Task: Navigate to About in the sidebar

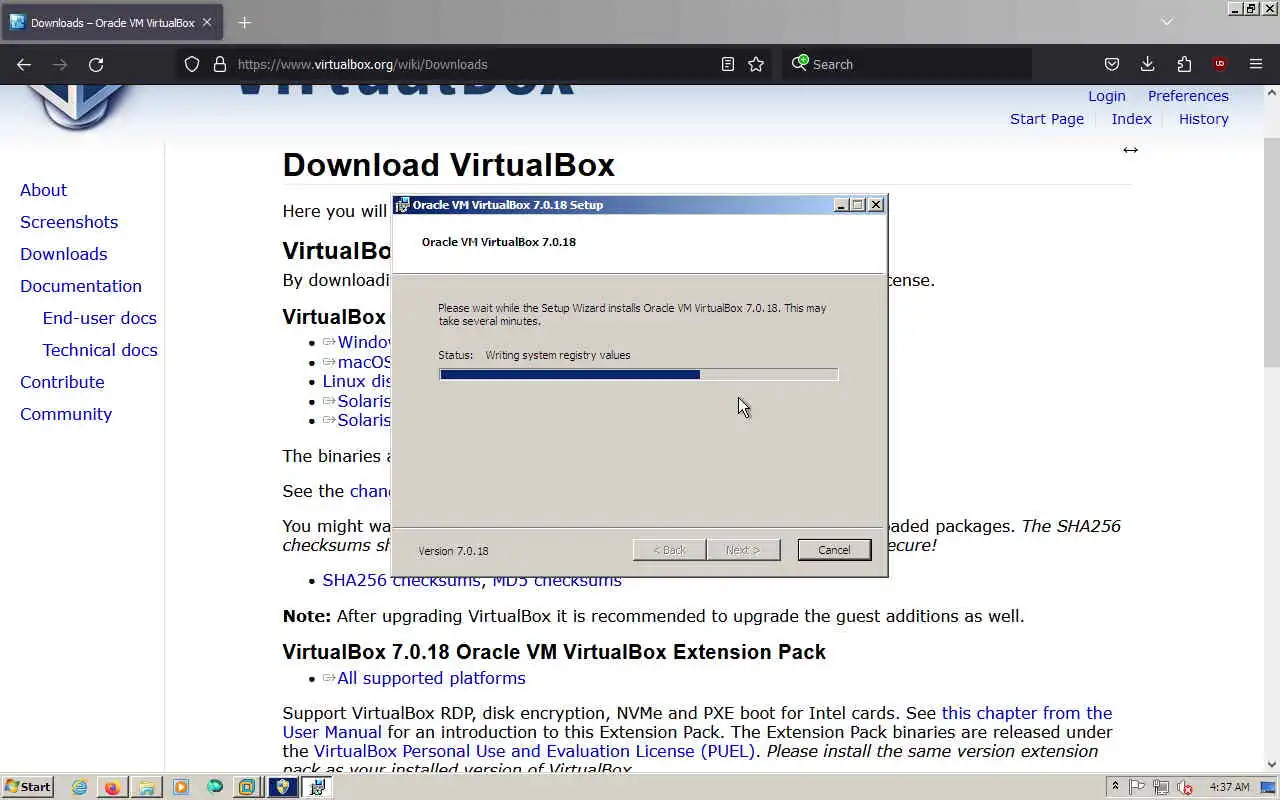Action: coord(43,190)
